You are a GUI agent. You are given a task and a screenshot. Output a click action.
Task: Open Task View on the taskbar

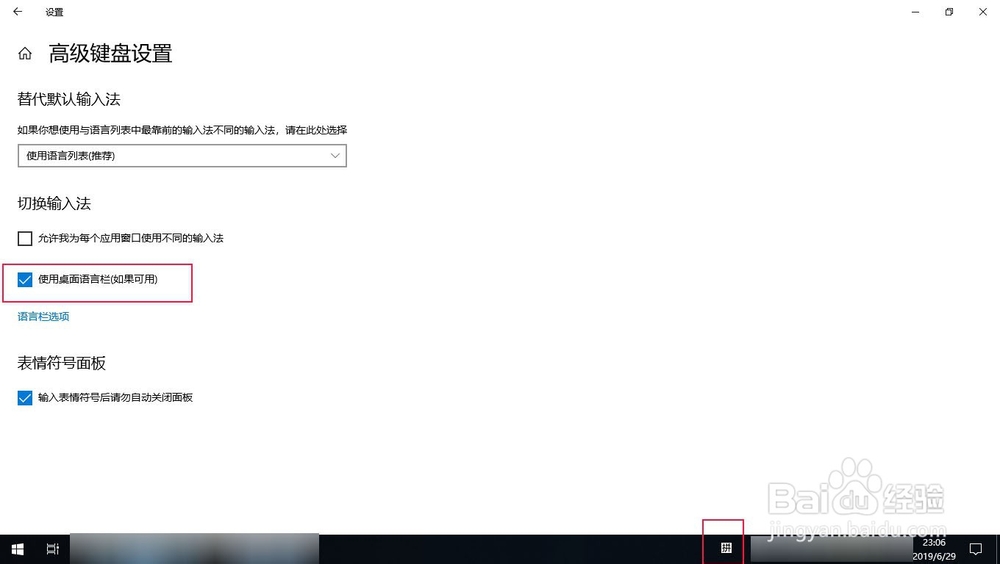click(53, 549)
